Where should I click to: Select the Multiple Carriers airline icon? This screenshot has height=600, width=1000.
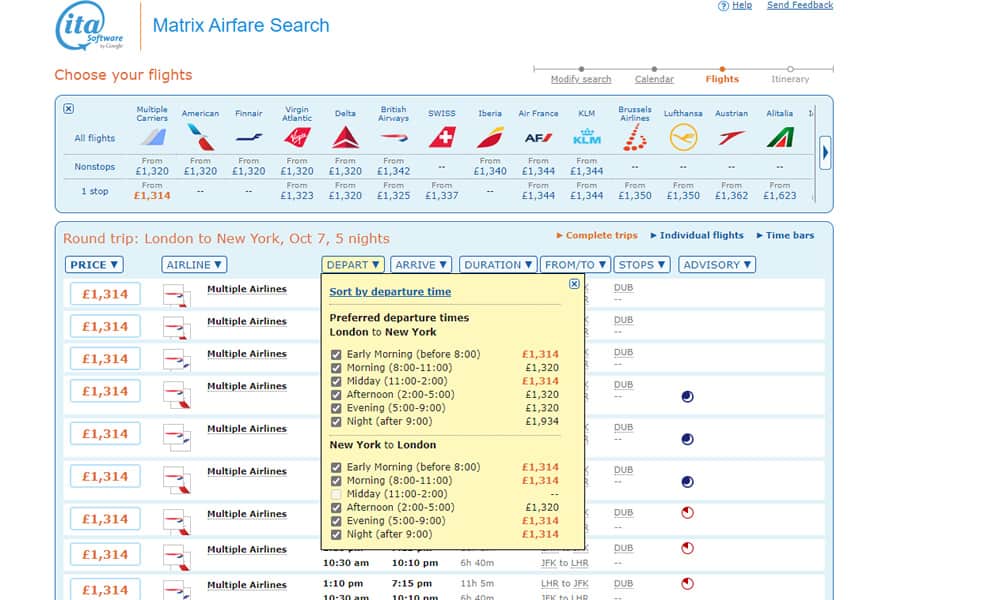click(x=152, y=137)
